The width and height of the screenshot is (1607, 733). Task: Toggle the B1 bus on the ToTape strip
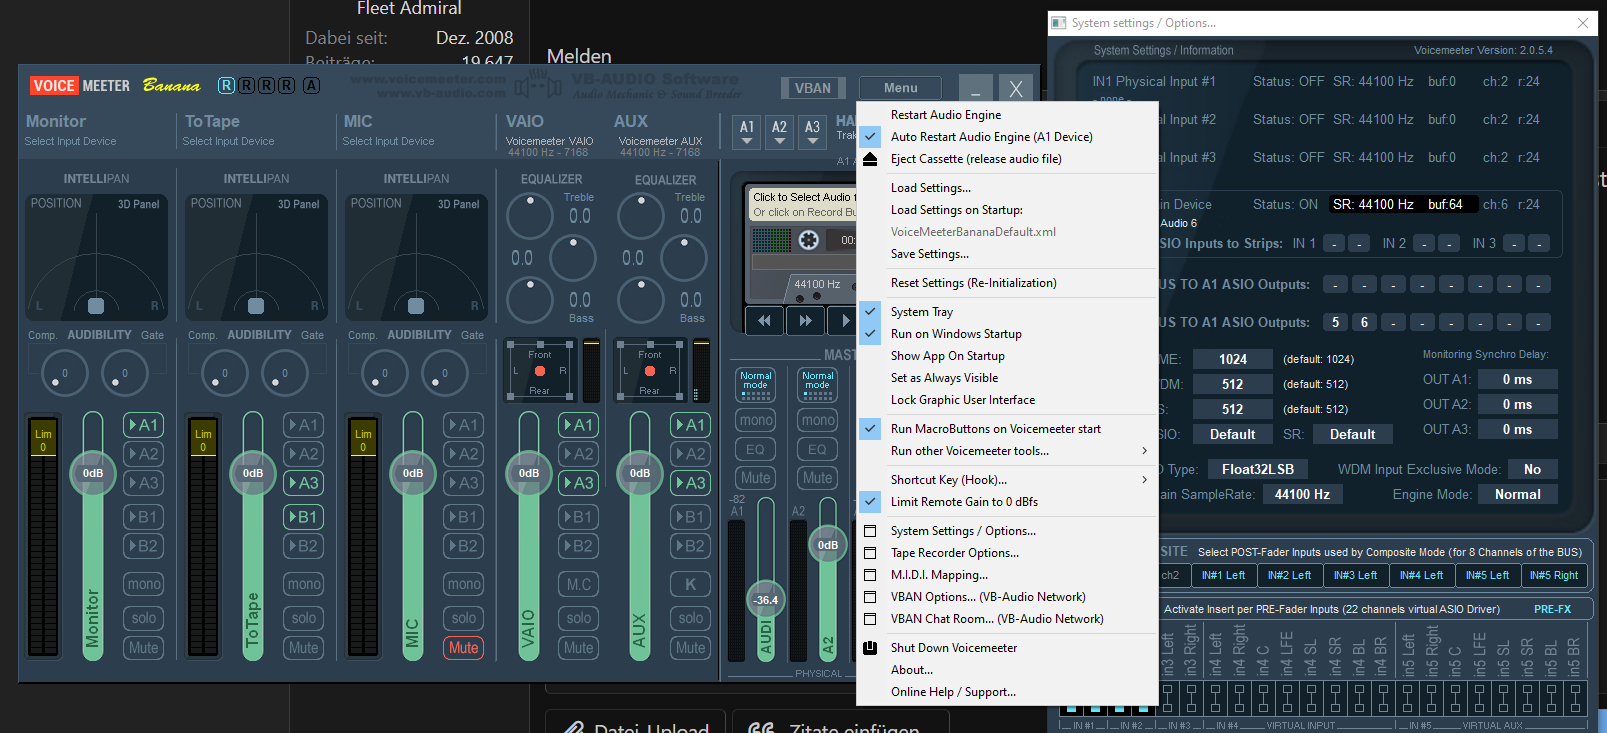[303, 517]
